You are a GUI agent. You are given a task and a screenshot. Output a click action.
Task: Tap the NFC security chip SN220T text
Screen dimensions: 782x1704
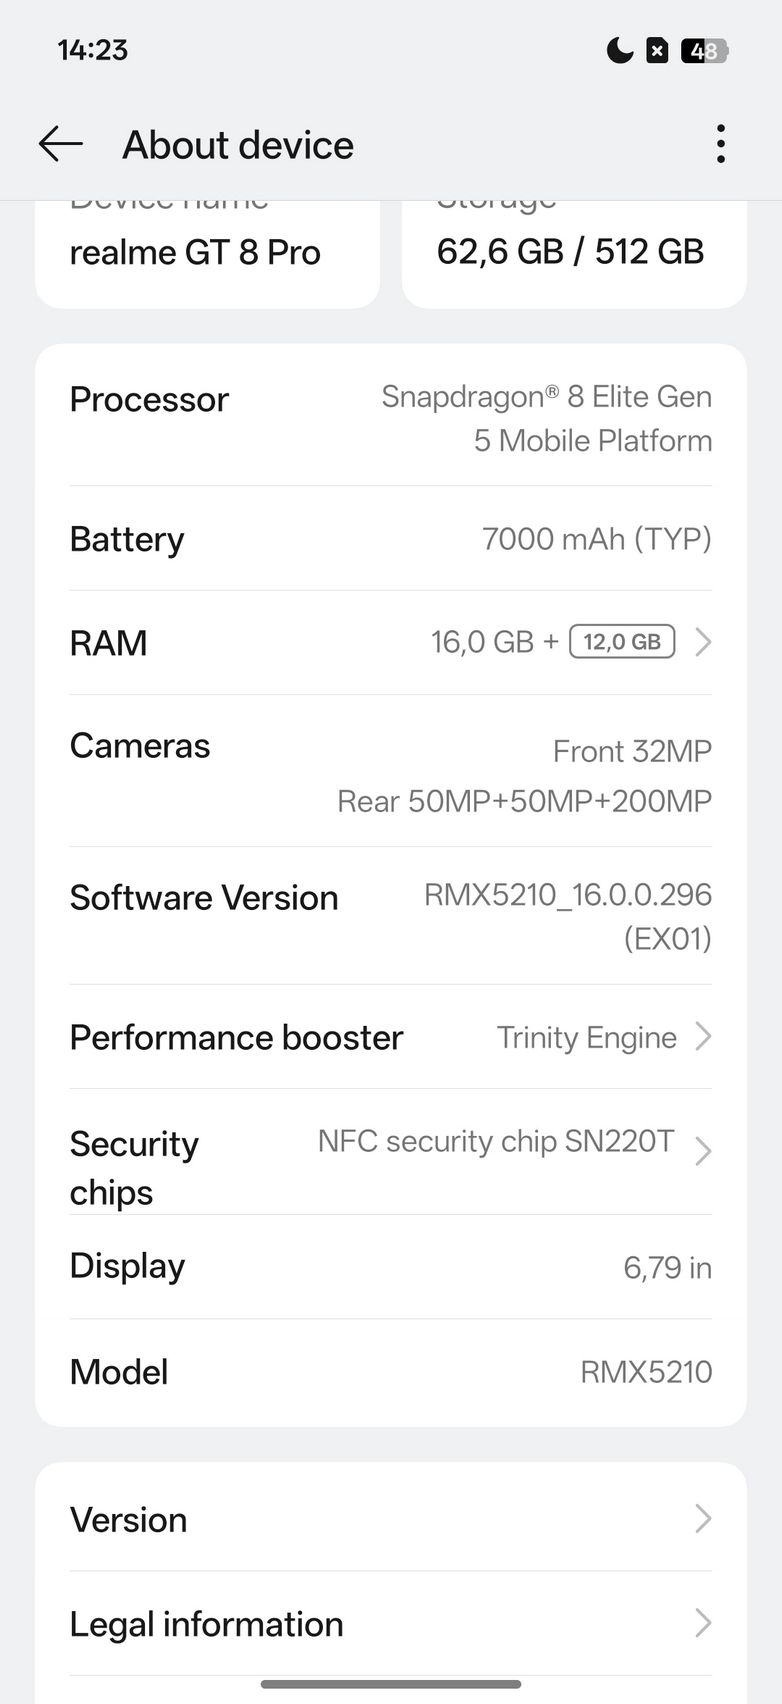click(496, 1142)
